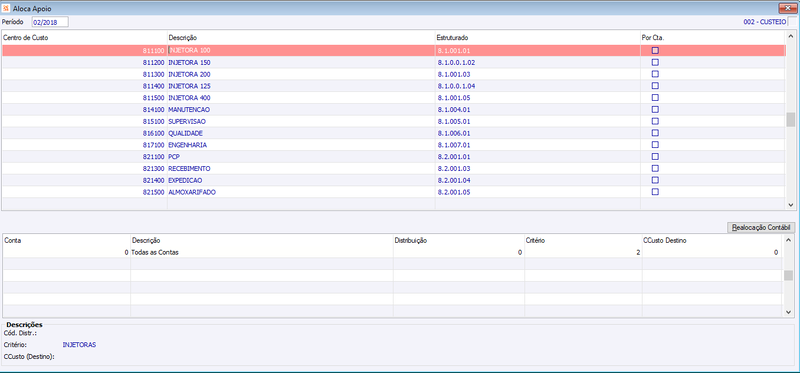800x373 pixels.
Task: Click the Estruturado column header
Action: click(538, 38)
